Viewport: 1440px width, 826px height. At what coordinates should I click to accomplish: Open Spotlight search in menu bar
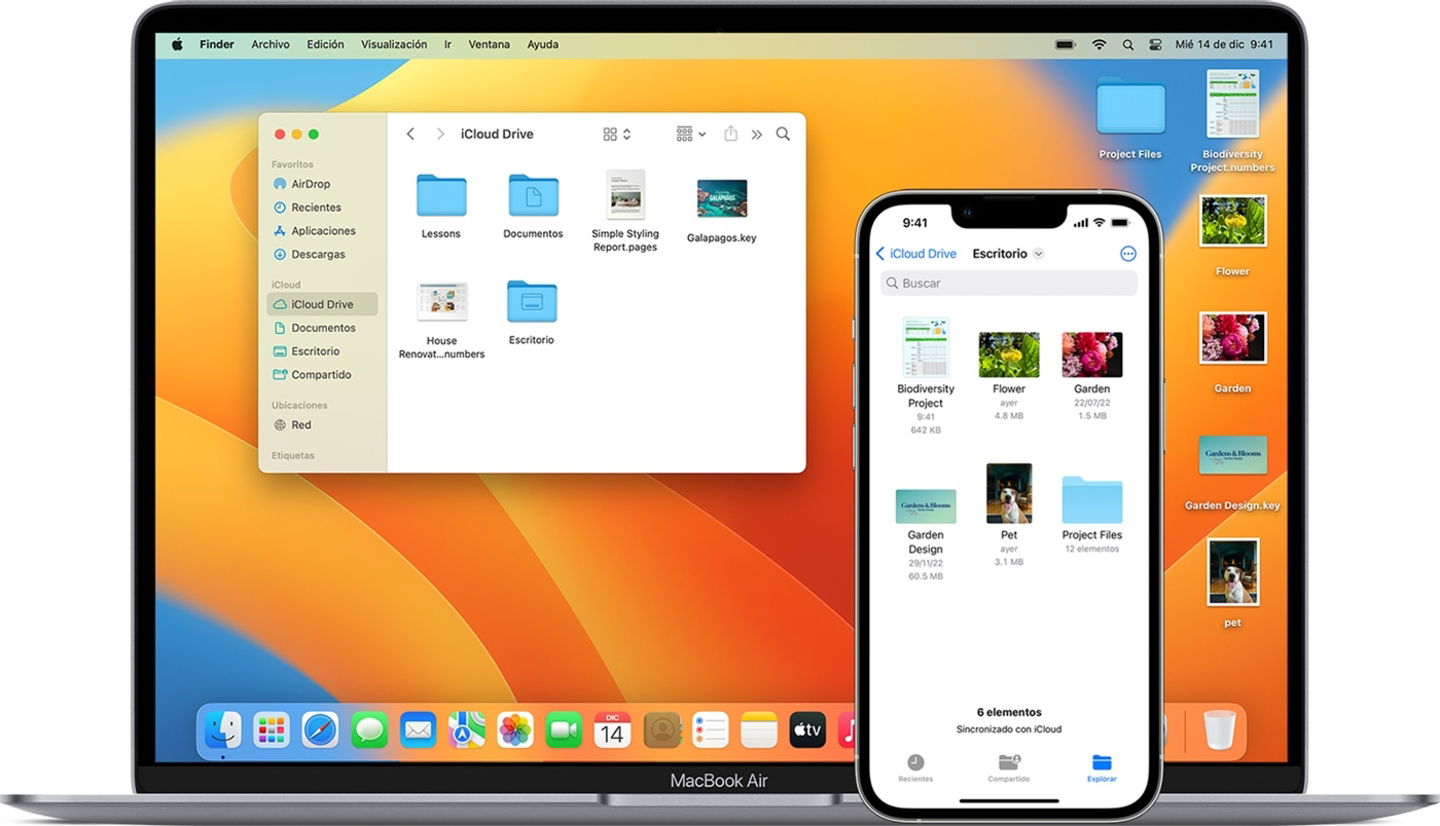(x=1128, y=44)
